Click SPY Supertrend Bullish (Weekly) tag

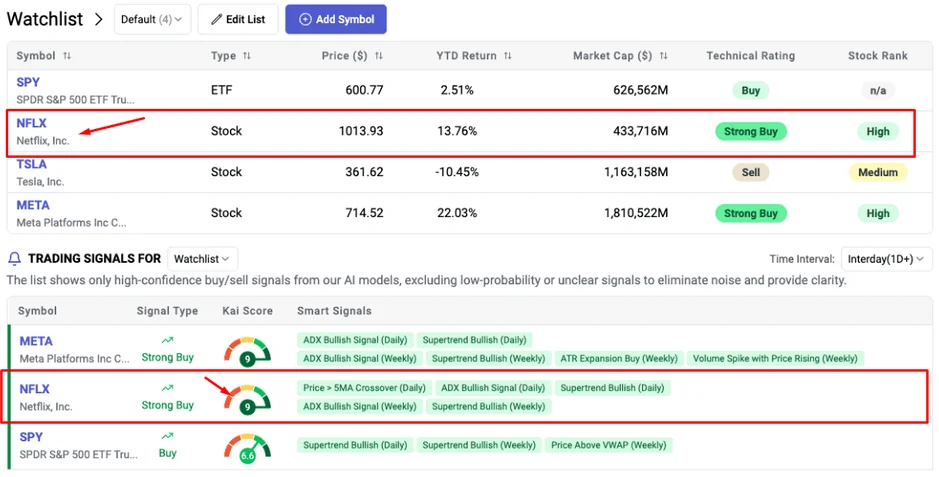coord(479,445)
